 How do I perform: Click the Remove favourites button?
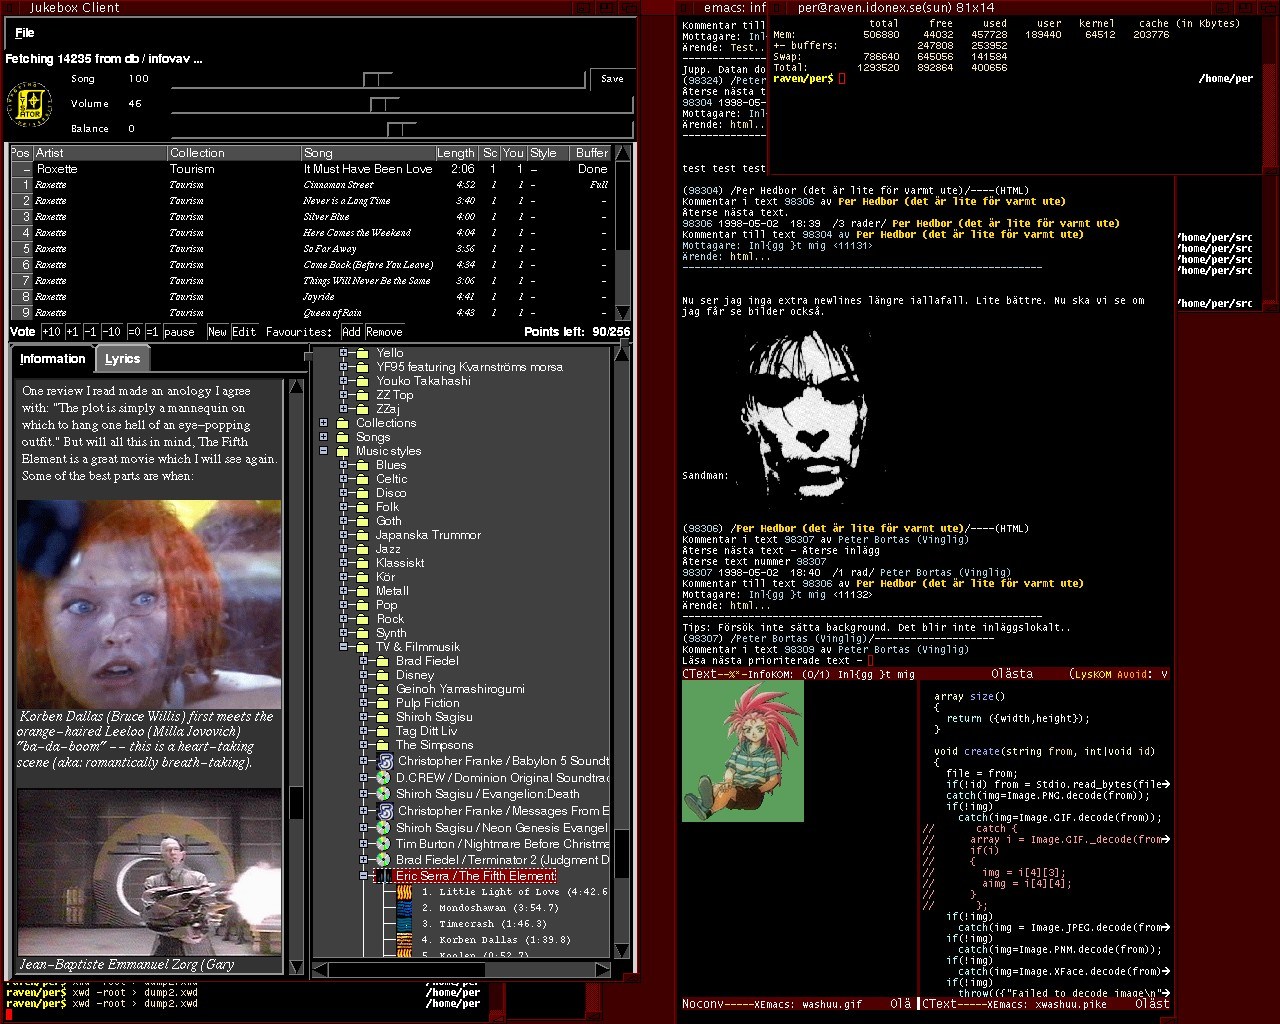click(384, 332)
